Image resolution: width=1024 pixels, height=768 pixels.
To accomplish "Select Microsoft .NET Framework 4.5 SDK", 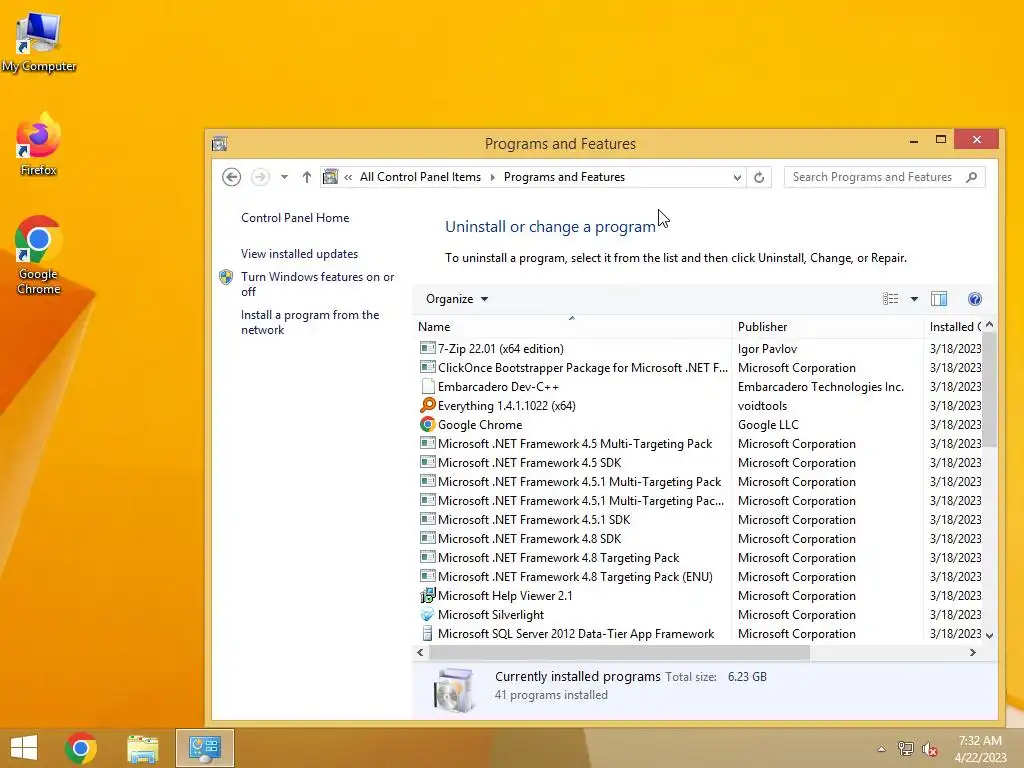I will 699,462.
